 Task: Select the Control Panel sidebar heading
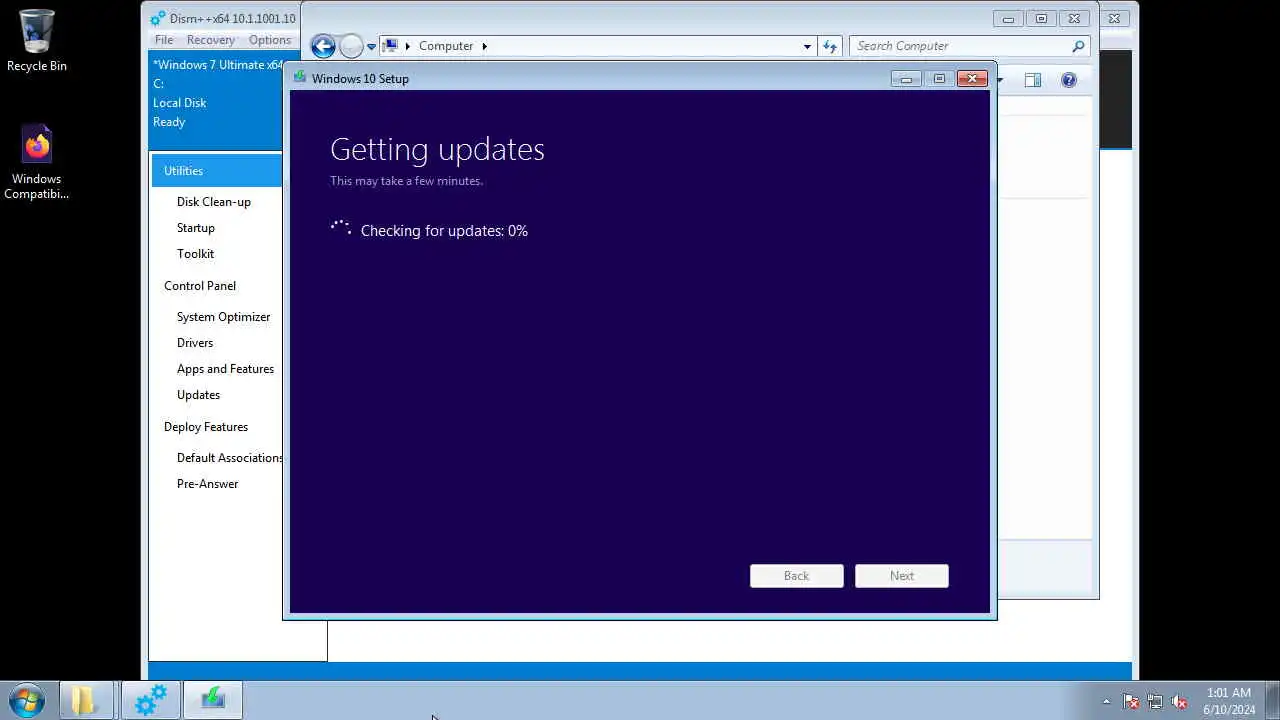tap(200, 286)
